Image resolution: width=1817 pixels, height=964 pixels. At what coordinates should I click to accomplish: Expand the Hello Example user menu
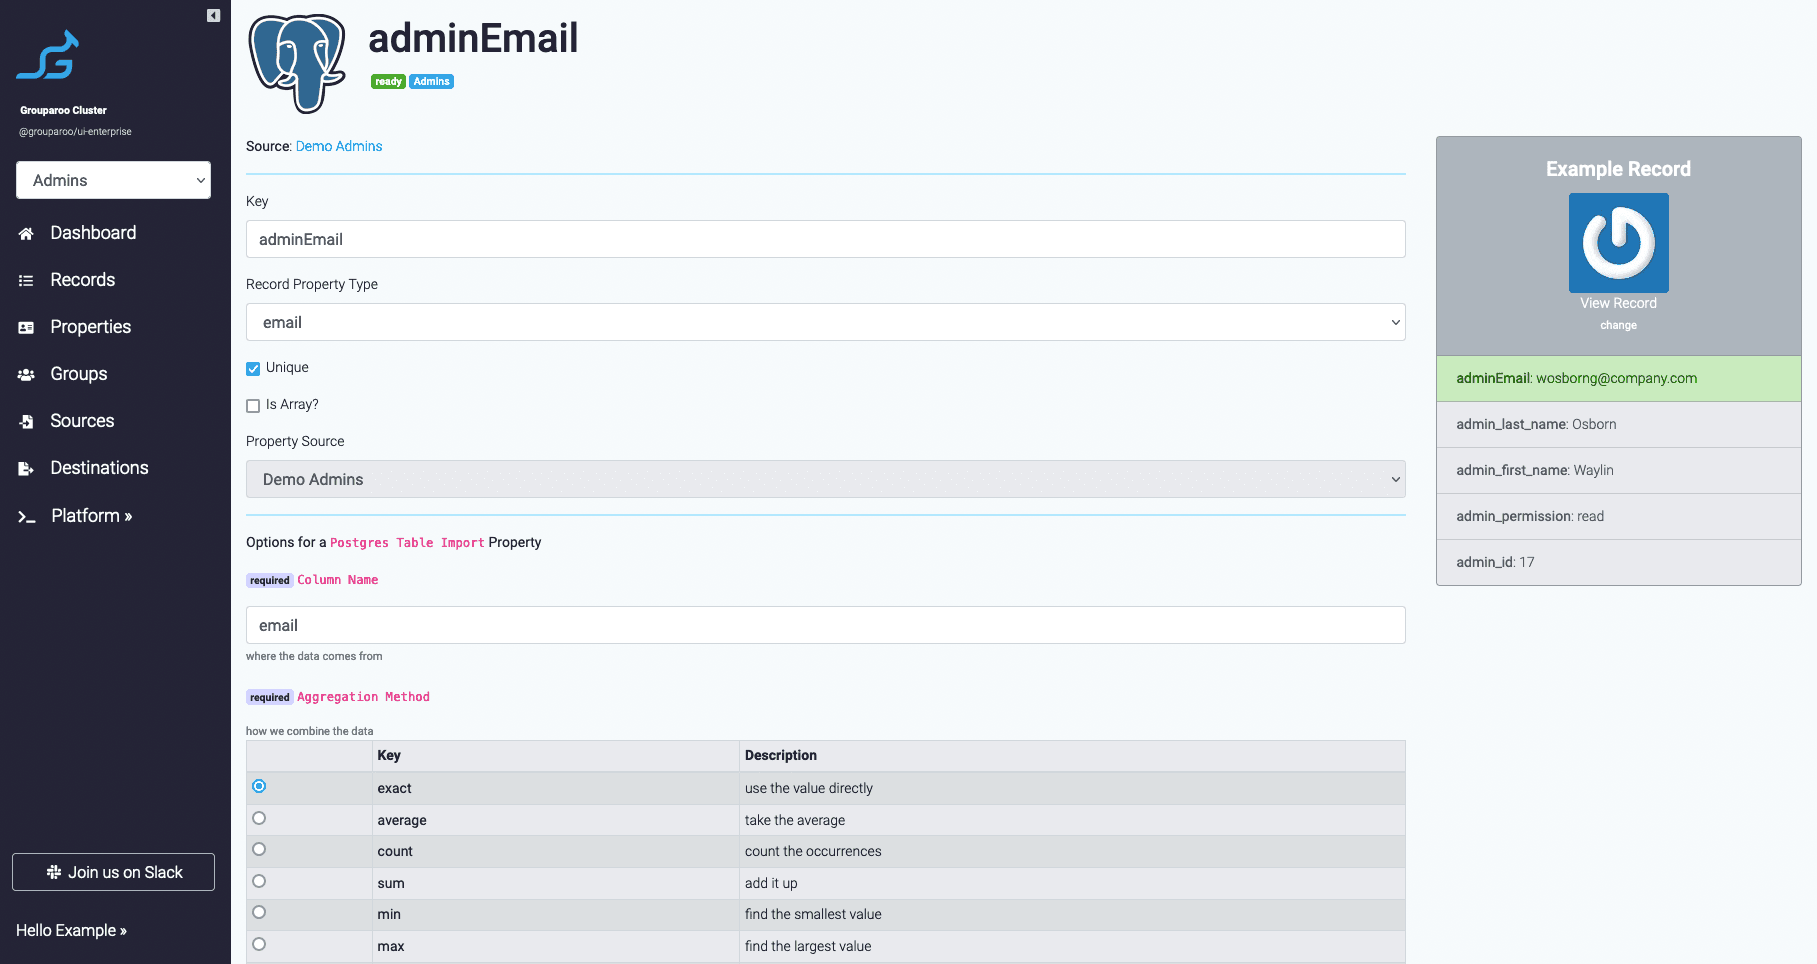pyautogui.click(x=71, y=930)
